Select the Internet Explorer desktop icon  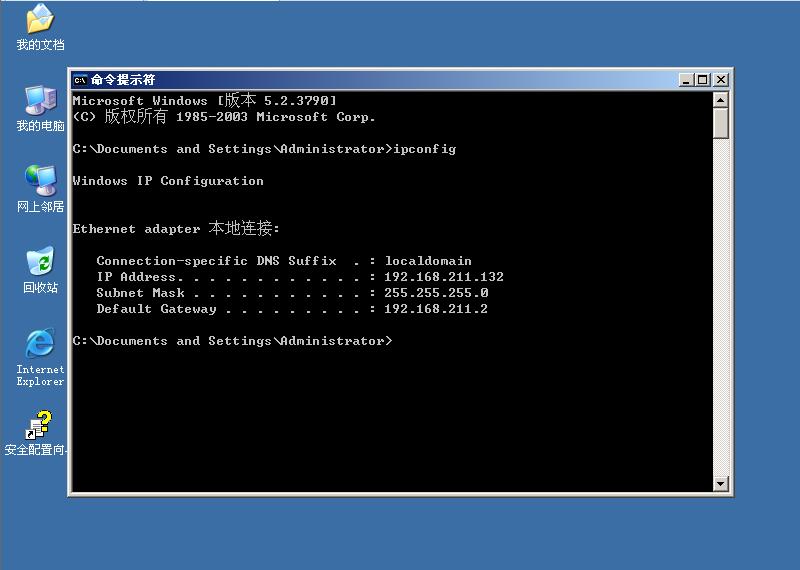tap(40, 357)
